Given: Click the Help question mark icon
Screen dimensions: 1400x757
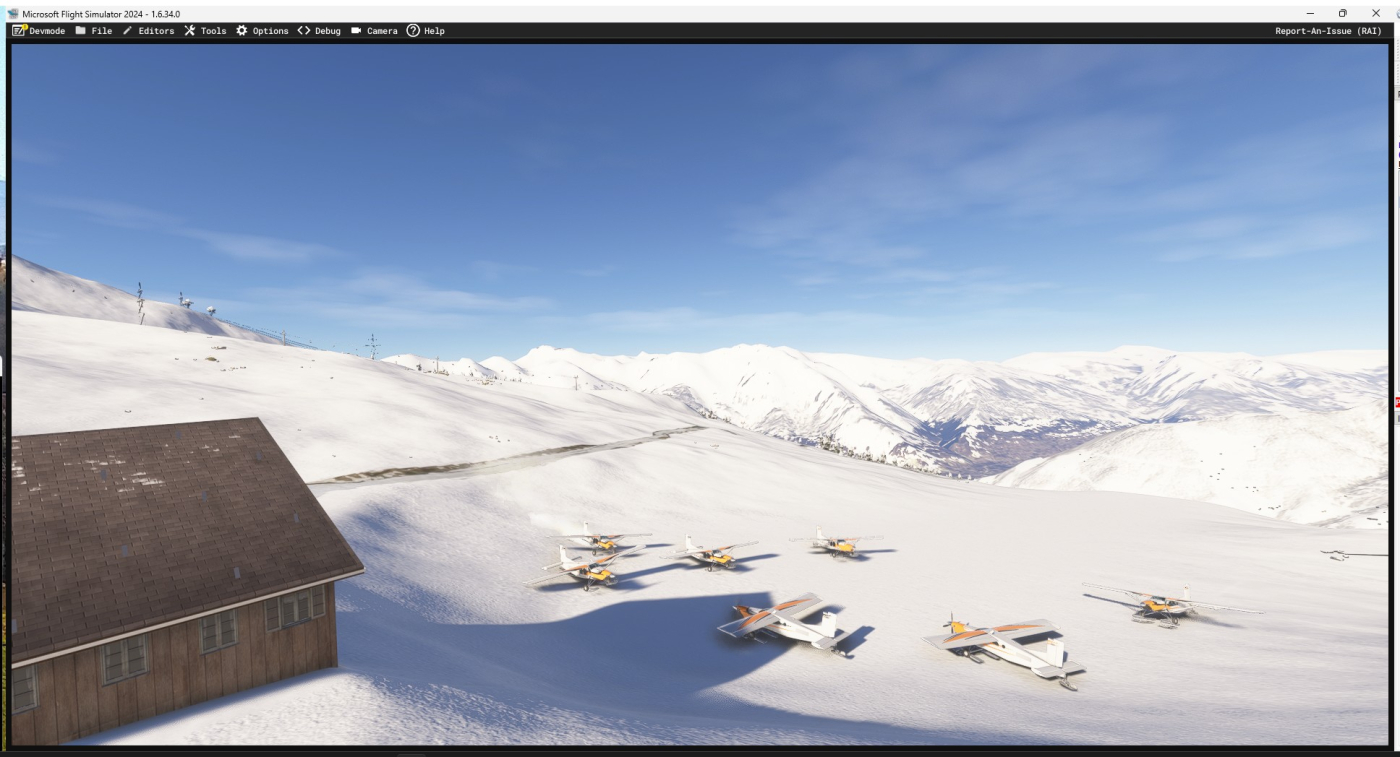Looking at the screenshot, I should pos(413,31).
